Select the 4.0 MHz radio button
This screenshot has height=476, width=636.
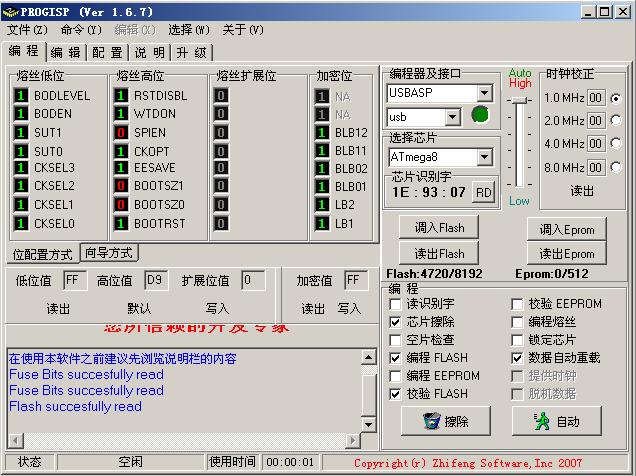(x=616, y=143)
